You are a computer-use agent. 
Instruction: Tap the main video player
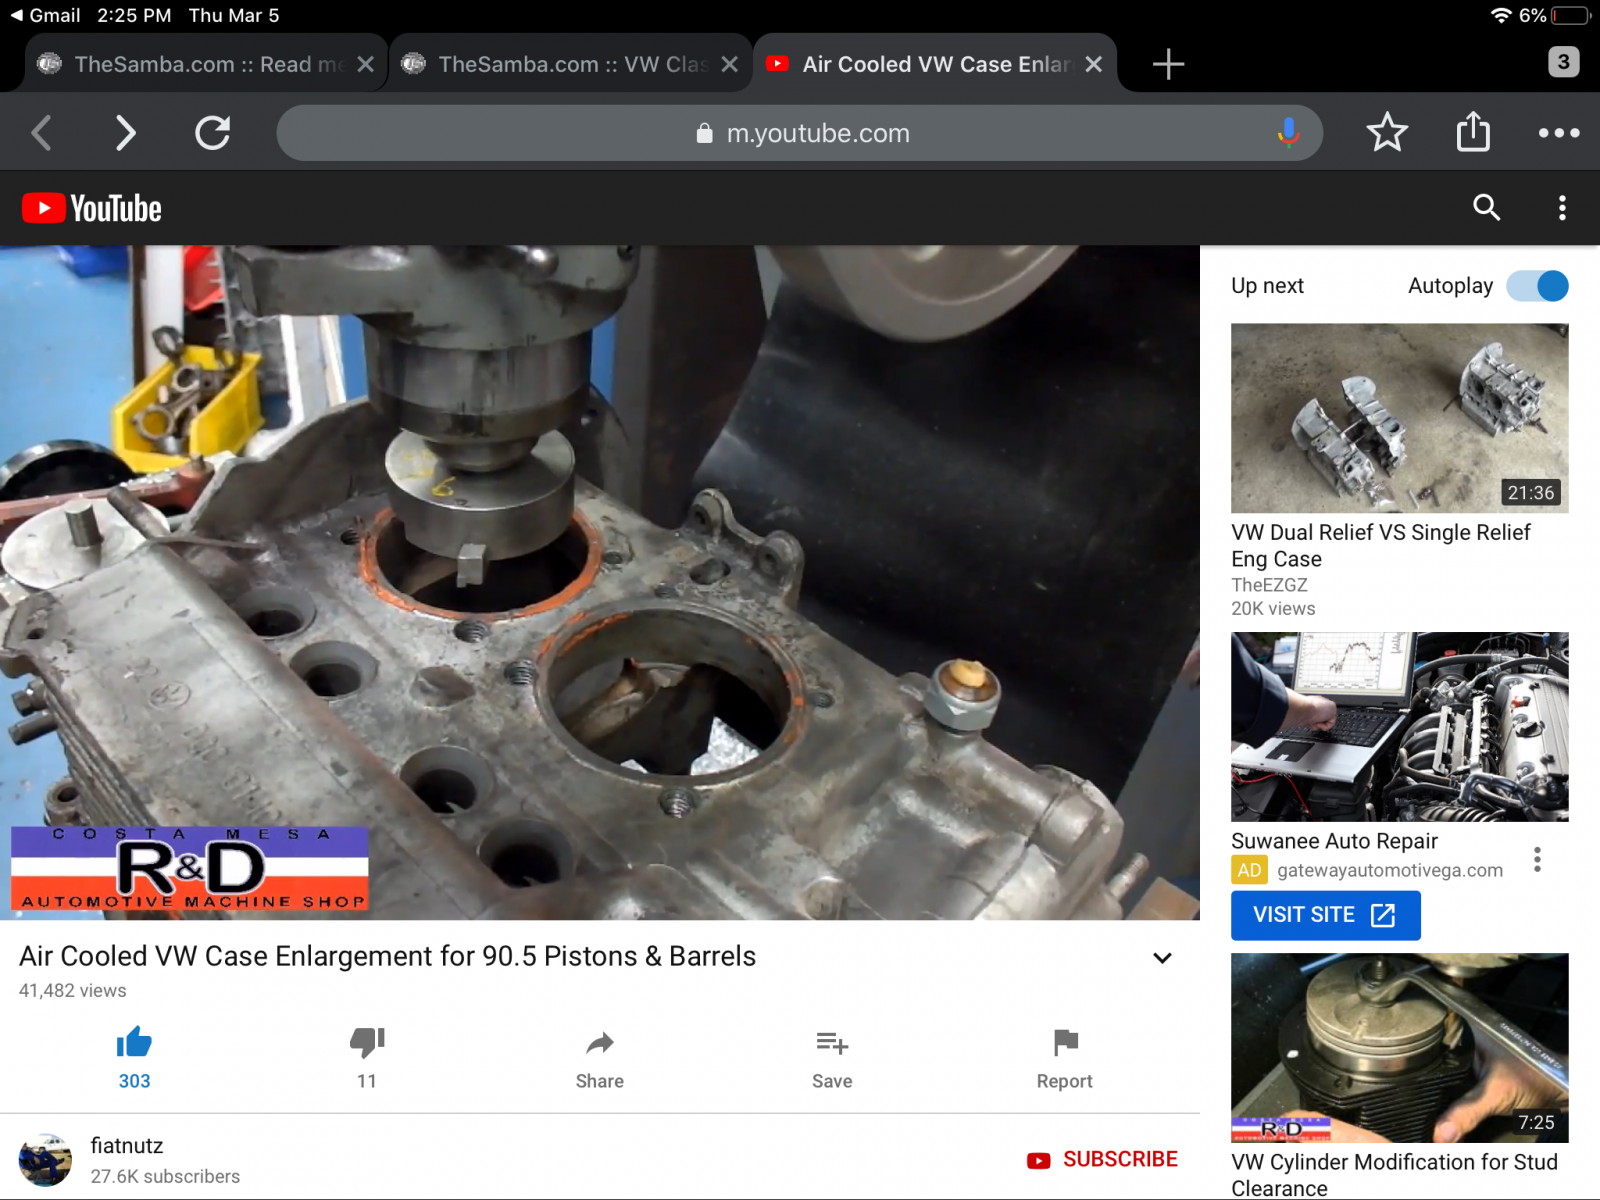coord(600,582)
